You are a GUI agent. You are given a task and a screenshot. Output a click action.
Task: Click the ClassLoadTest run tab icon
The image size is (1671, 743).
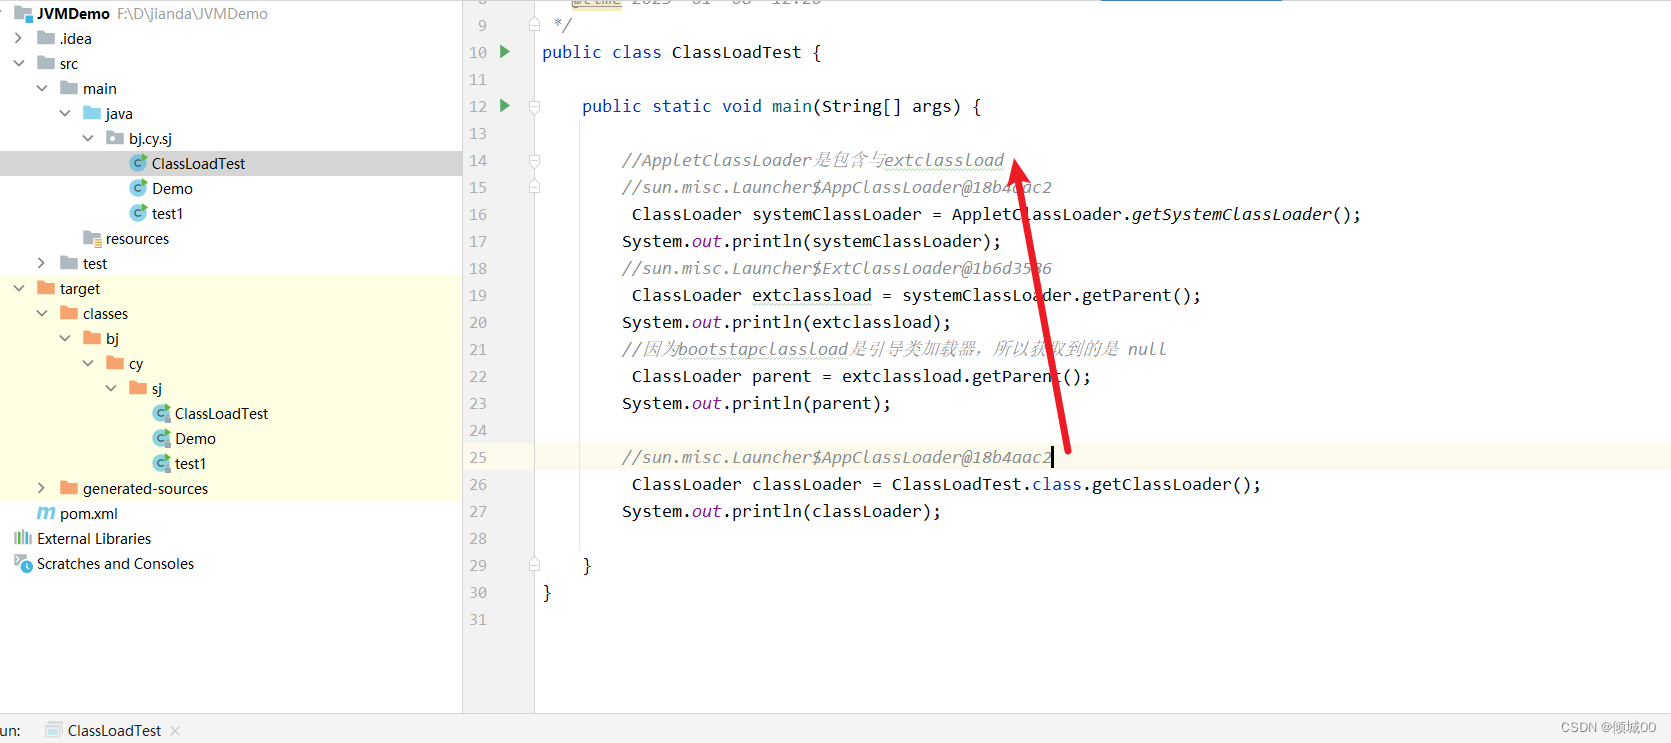click(x=54, y=730)
